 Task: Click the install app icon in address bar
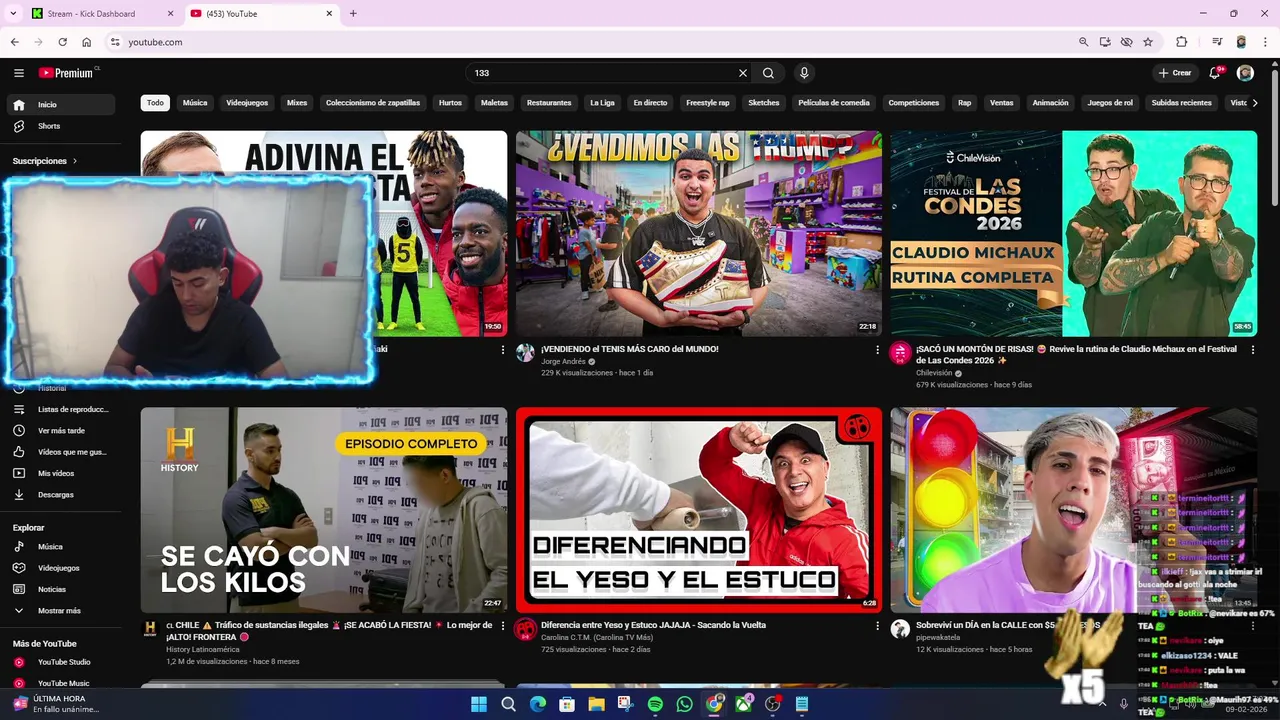tap(1105, 42)
